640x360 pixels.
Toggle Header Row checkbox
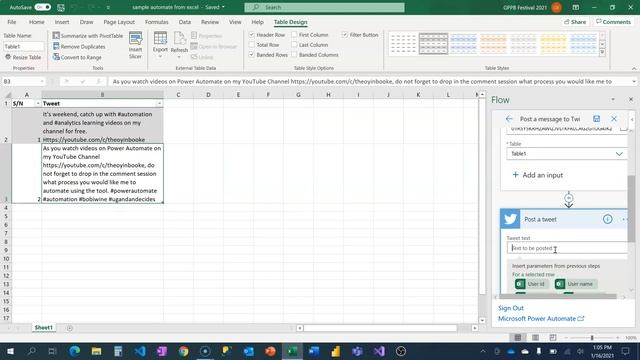(252, 35)
